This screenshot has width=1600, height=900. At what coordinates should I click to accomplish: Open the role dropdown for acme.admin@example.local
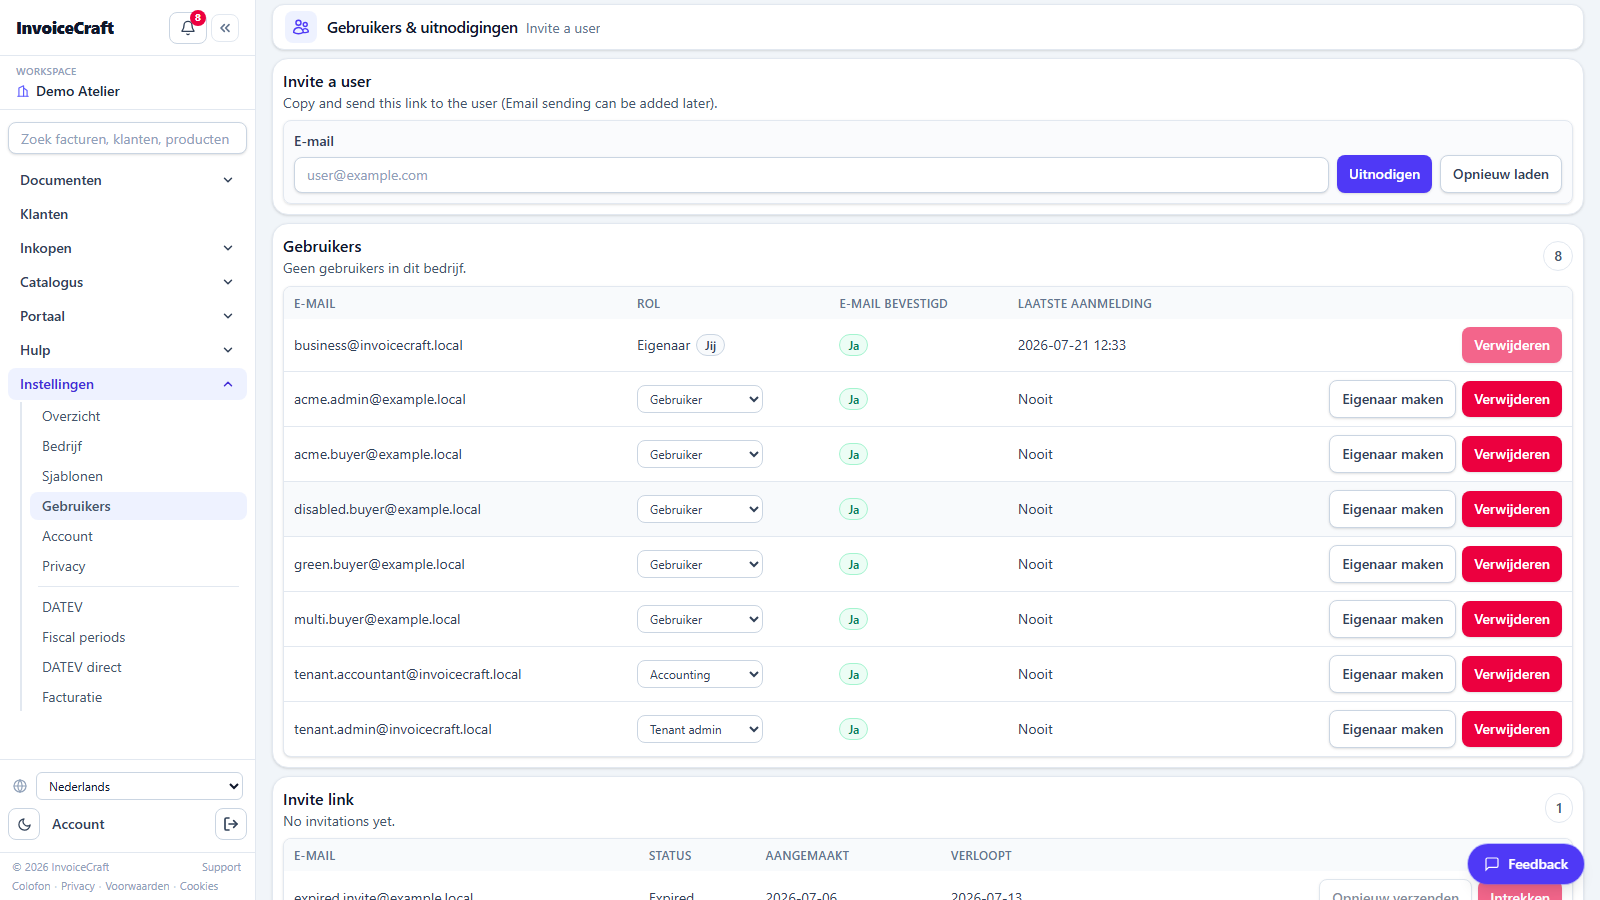699,399
